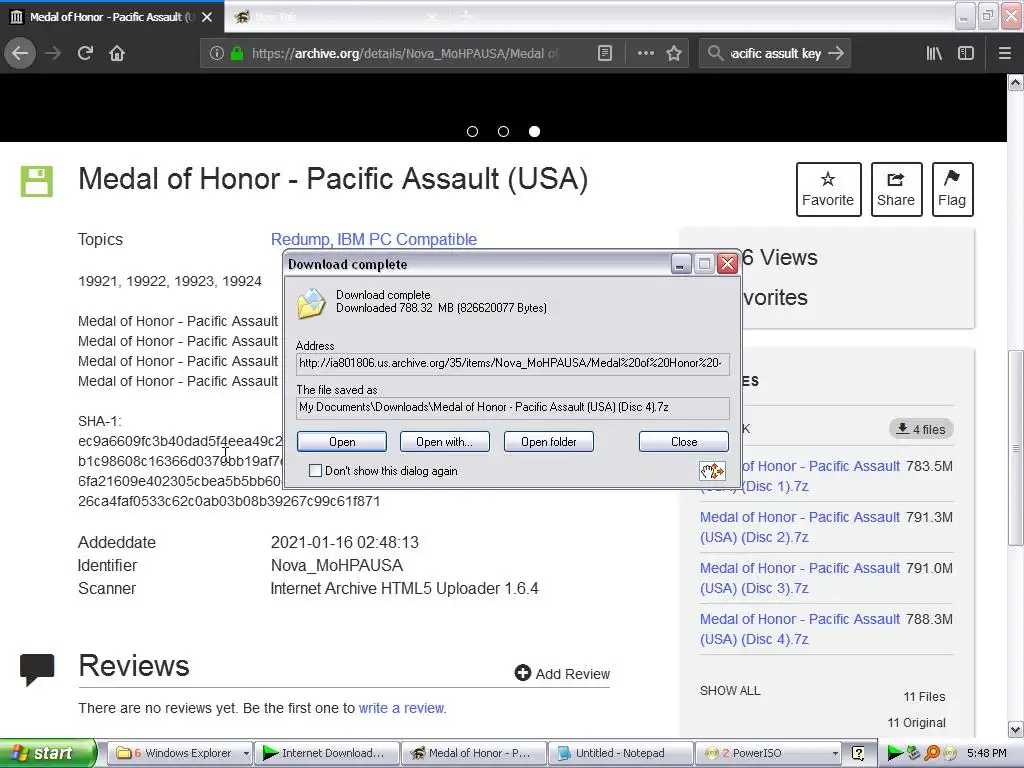Toggle reader view in address bar
The height and width of the screenshot is (768, 1024).
click(x=605, y=53)
